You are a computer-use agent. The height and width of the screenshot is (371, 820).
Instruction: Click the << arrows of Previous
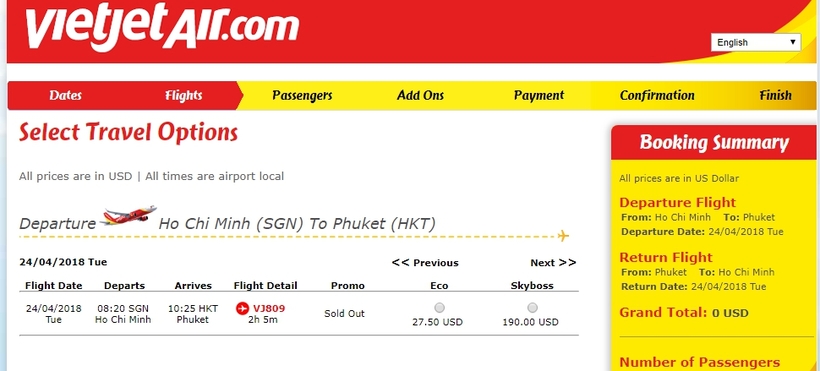pyautogui.click(x=401, y=263)
